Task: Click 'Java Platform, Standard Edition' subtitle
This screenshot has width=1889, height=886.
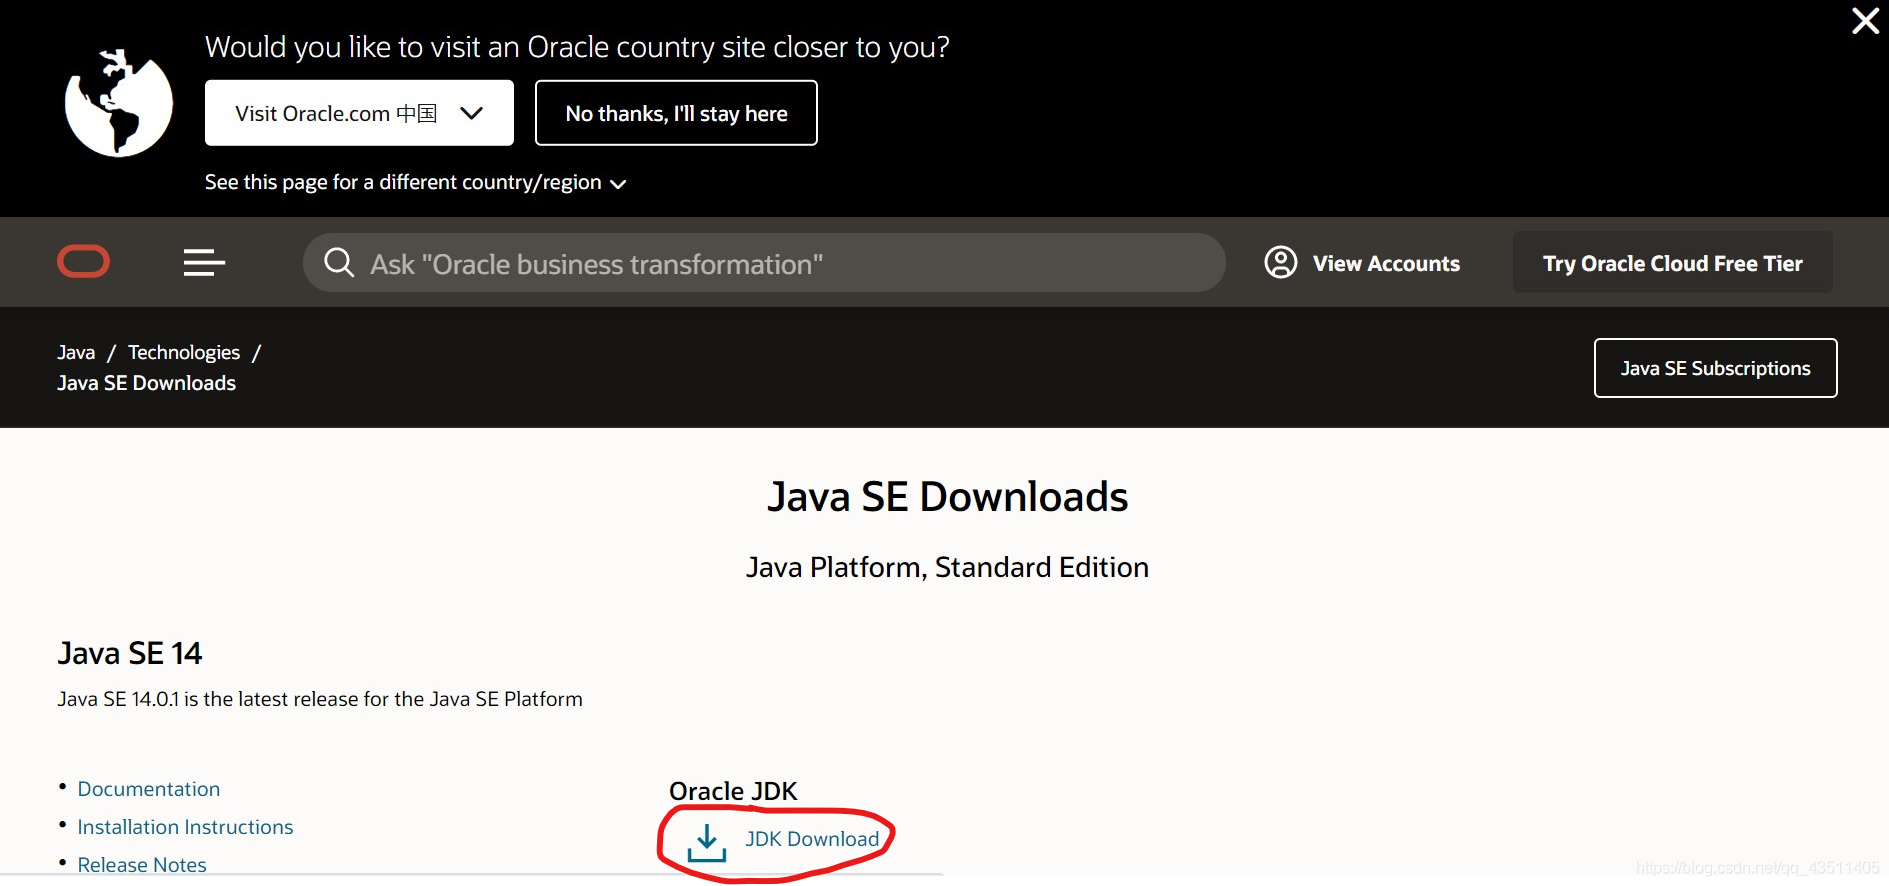Action: pyautogui.click(x=947, y=567)
